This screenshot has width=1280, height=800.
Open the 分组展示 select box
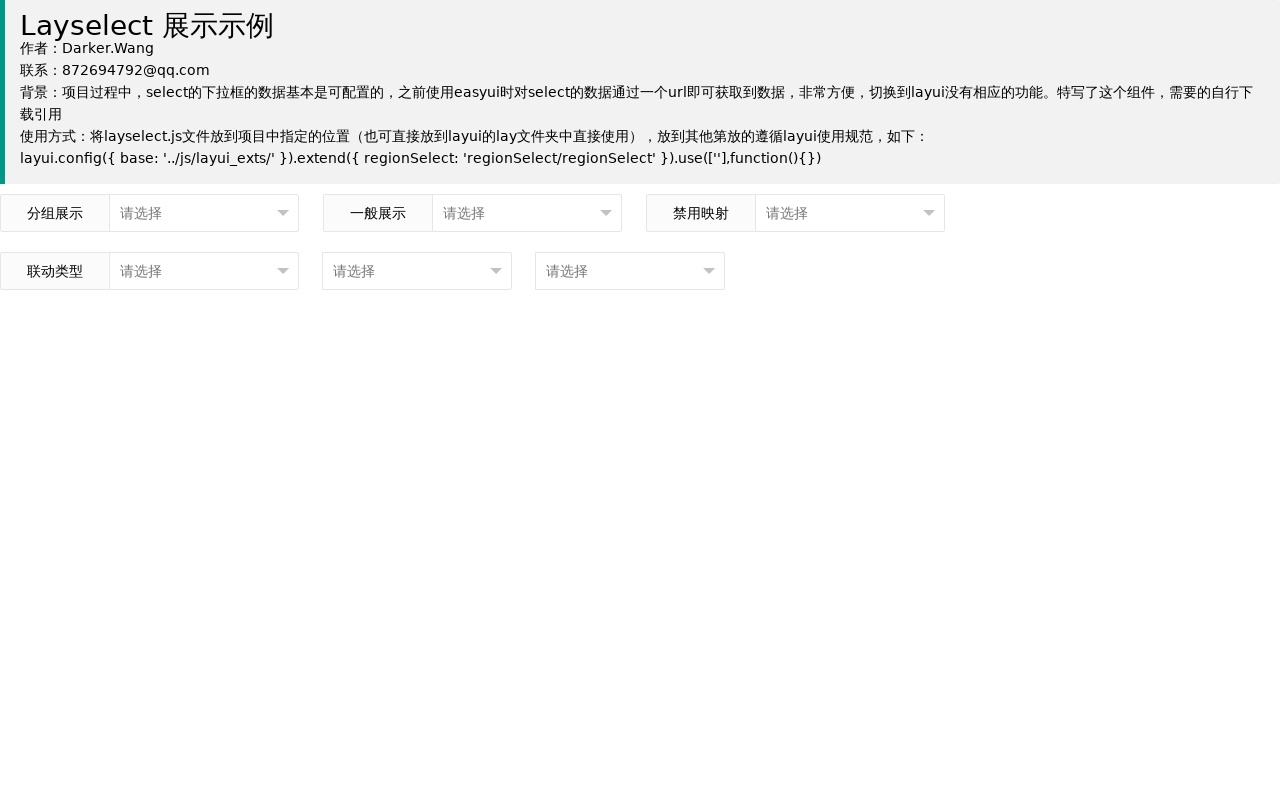coord(204,213)
